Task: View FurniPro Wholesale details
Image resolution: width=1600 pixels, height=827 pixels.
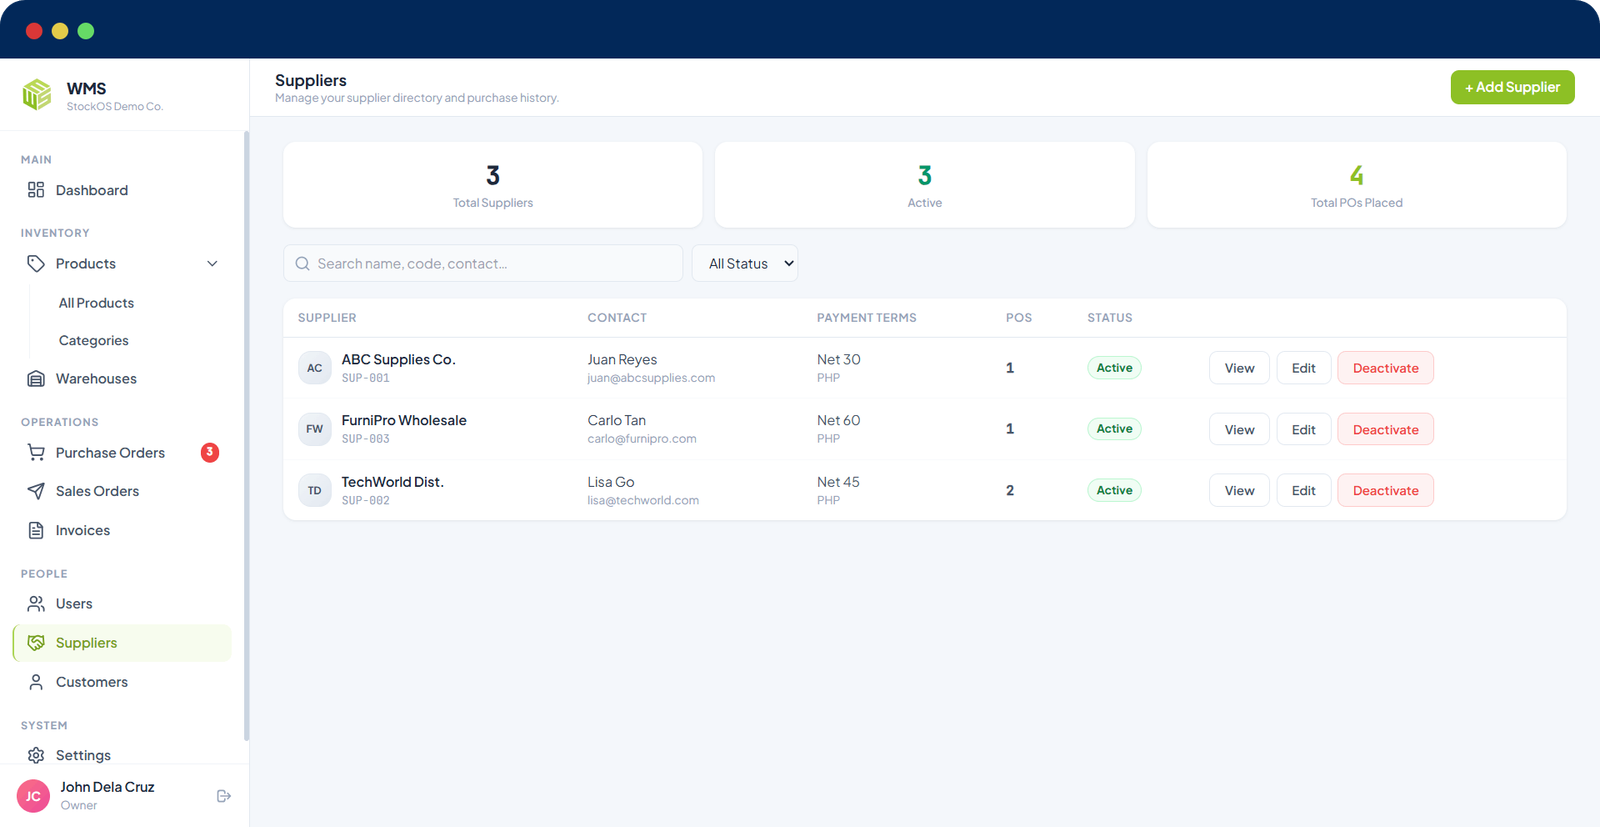Action: pos(1239,429)
